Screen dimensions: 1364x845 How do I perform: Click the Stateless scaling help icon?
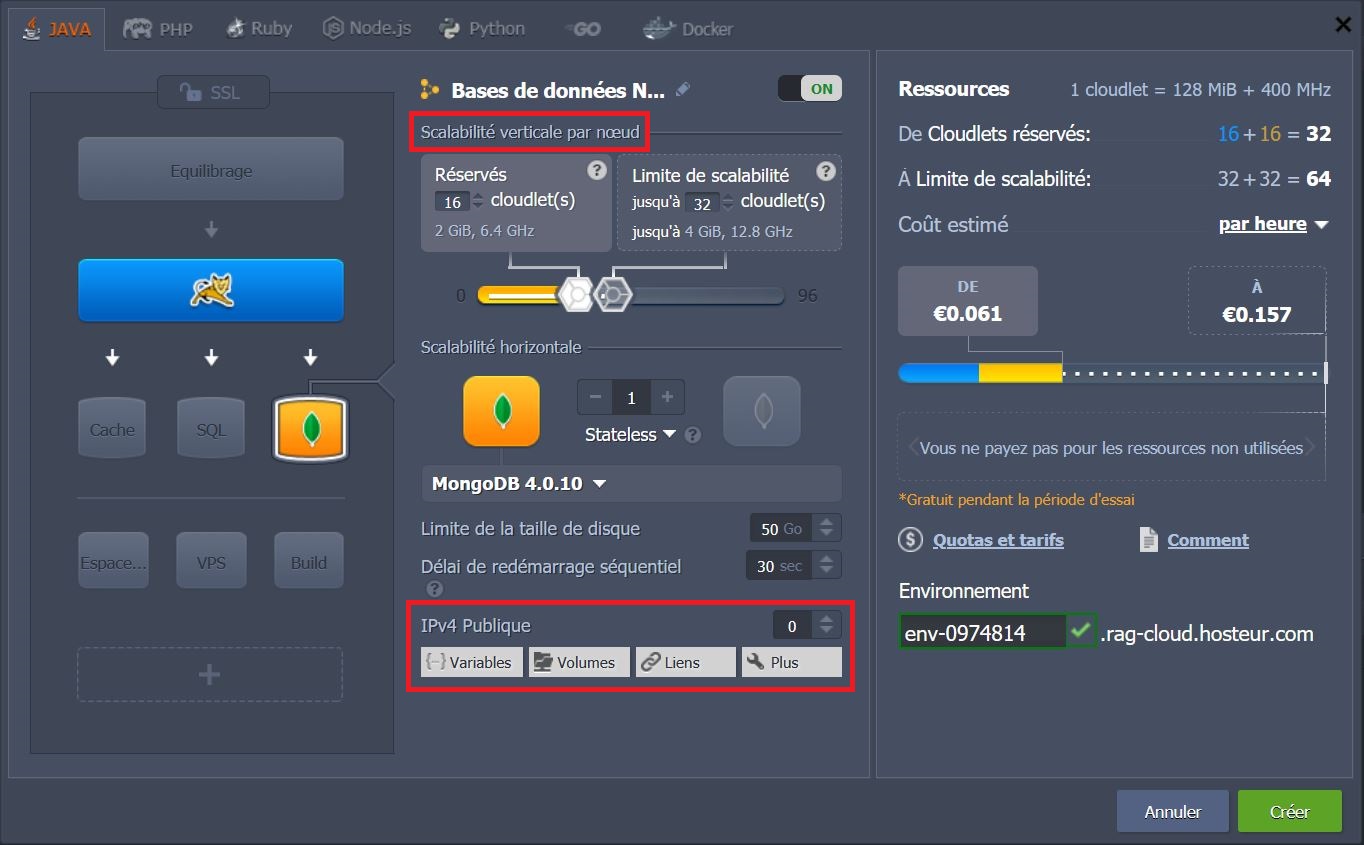[x=693, y=435]
